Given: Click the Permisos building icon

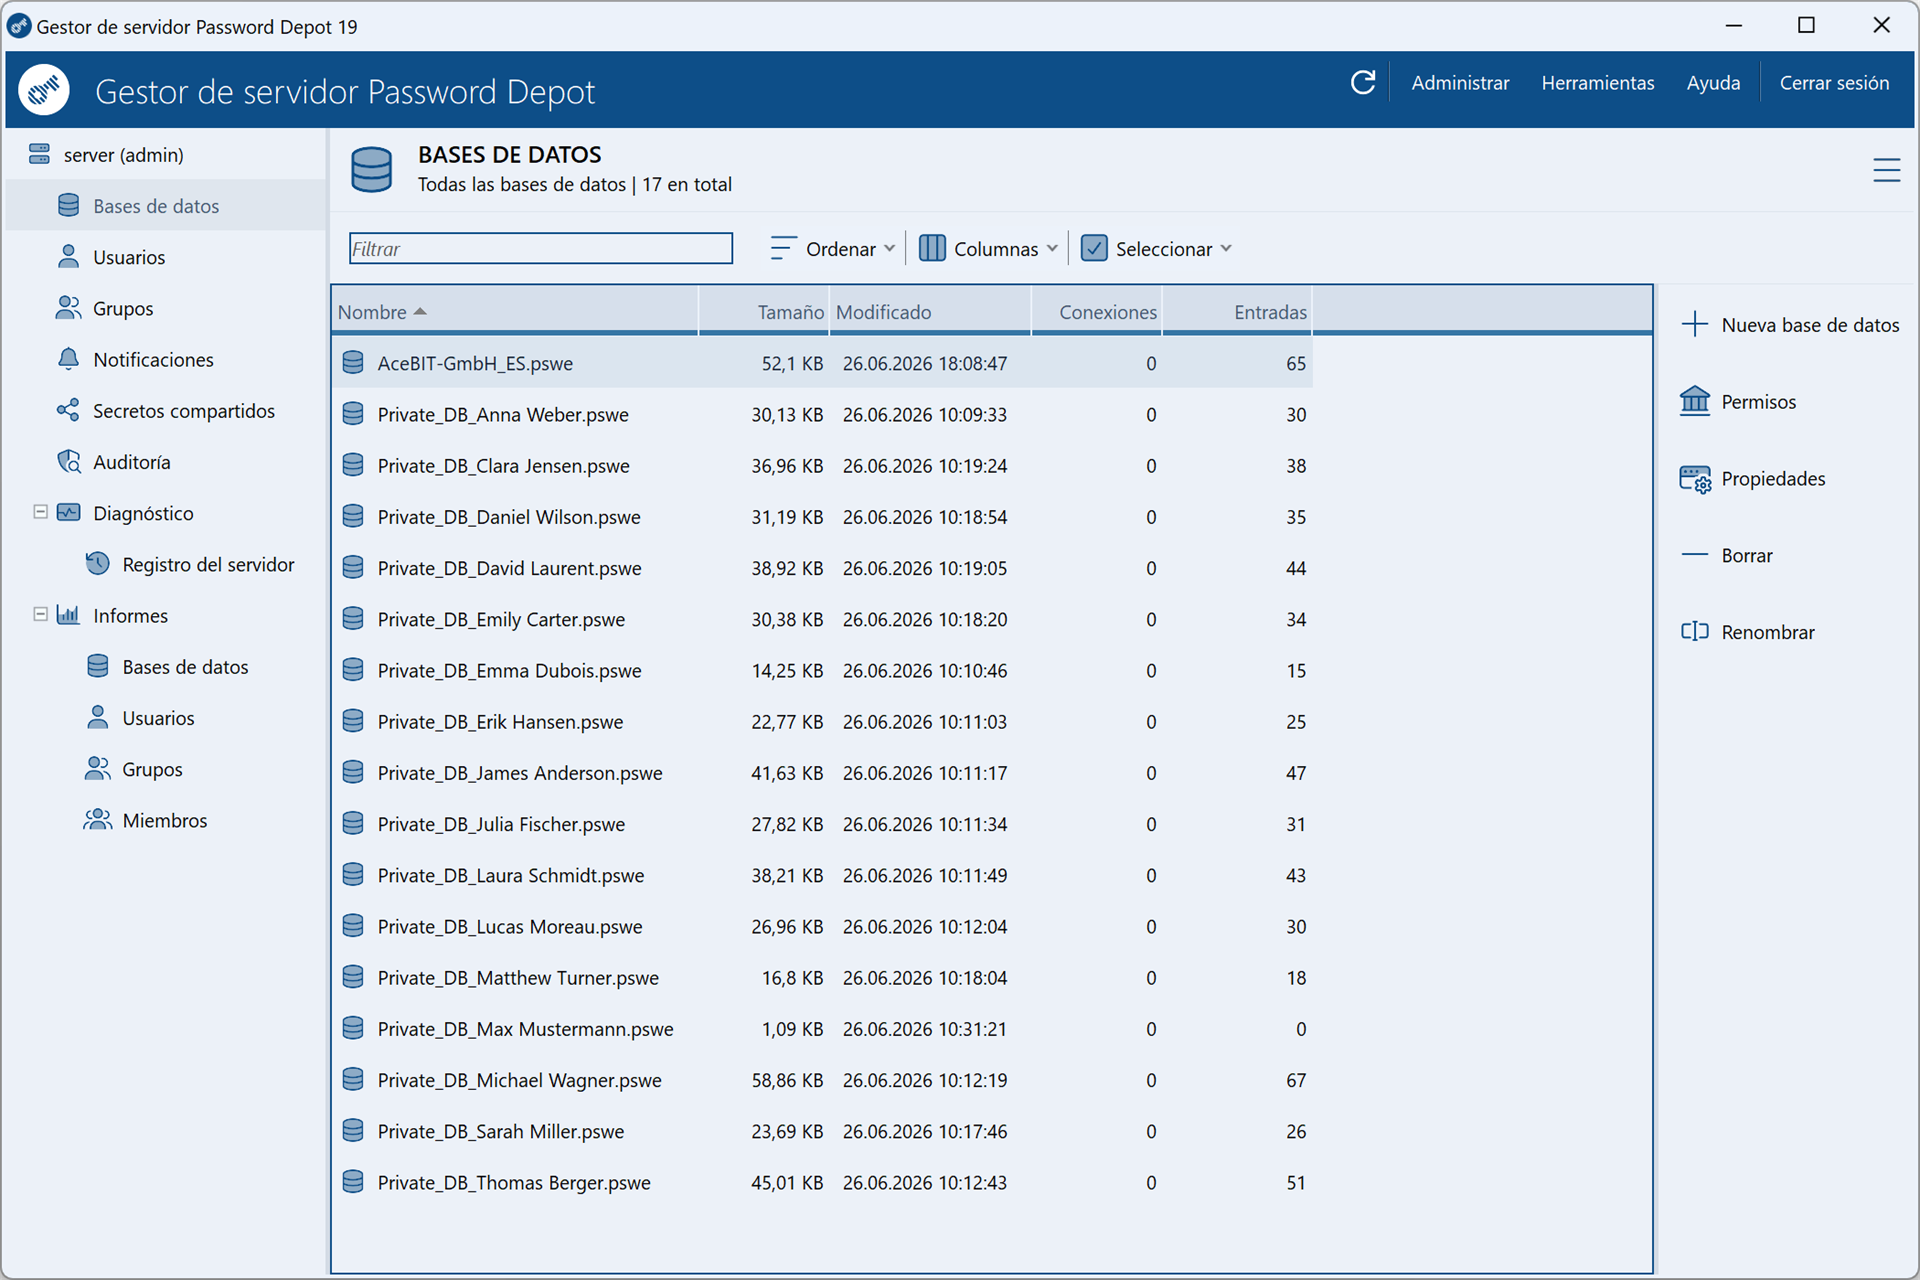Looking at the screenshot, I should click(1695, 401).
